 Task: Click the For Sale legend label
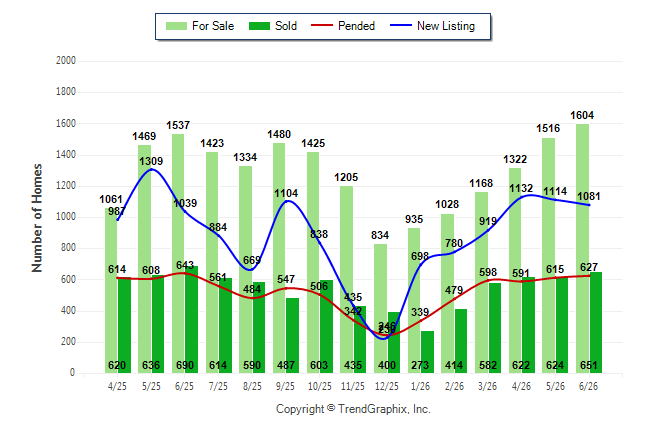pos(213,26)
